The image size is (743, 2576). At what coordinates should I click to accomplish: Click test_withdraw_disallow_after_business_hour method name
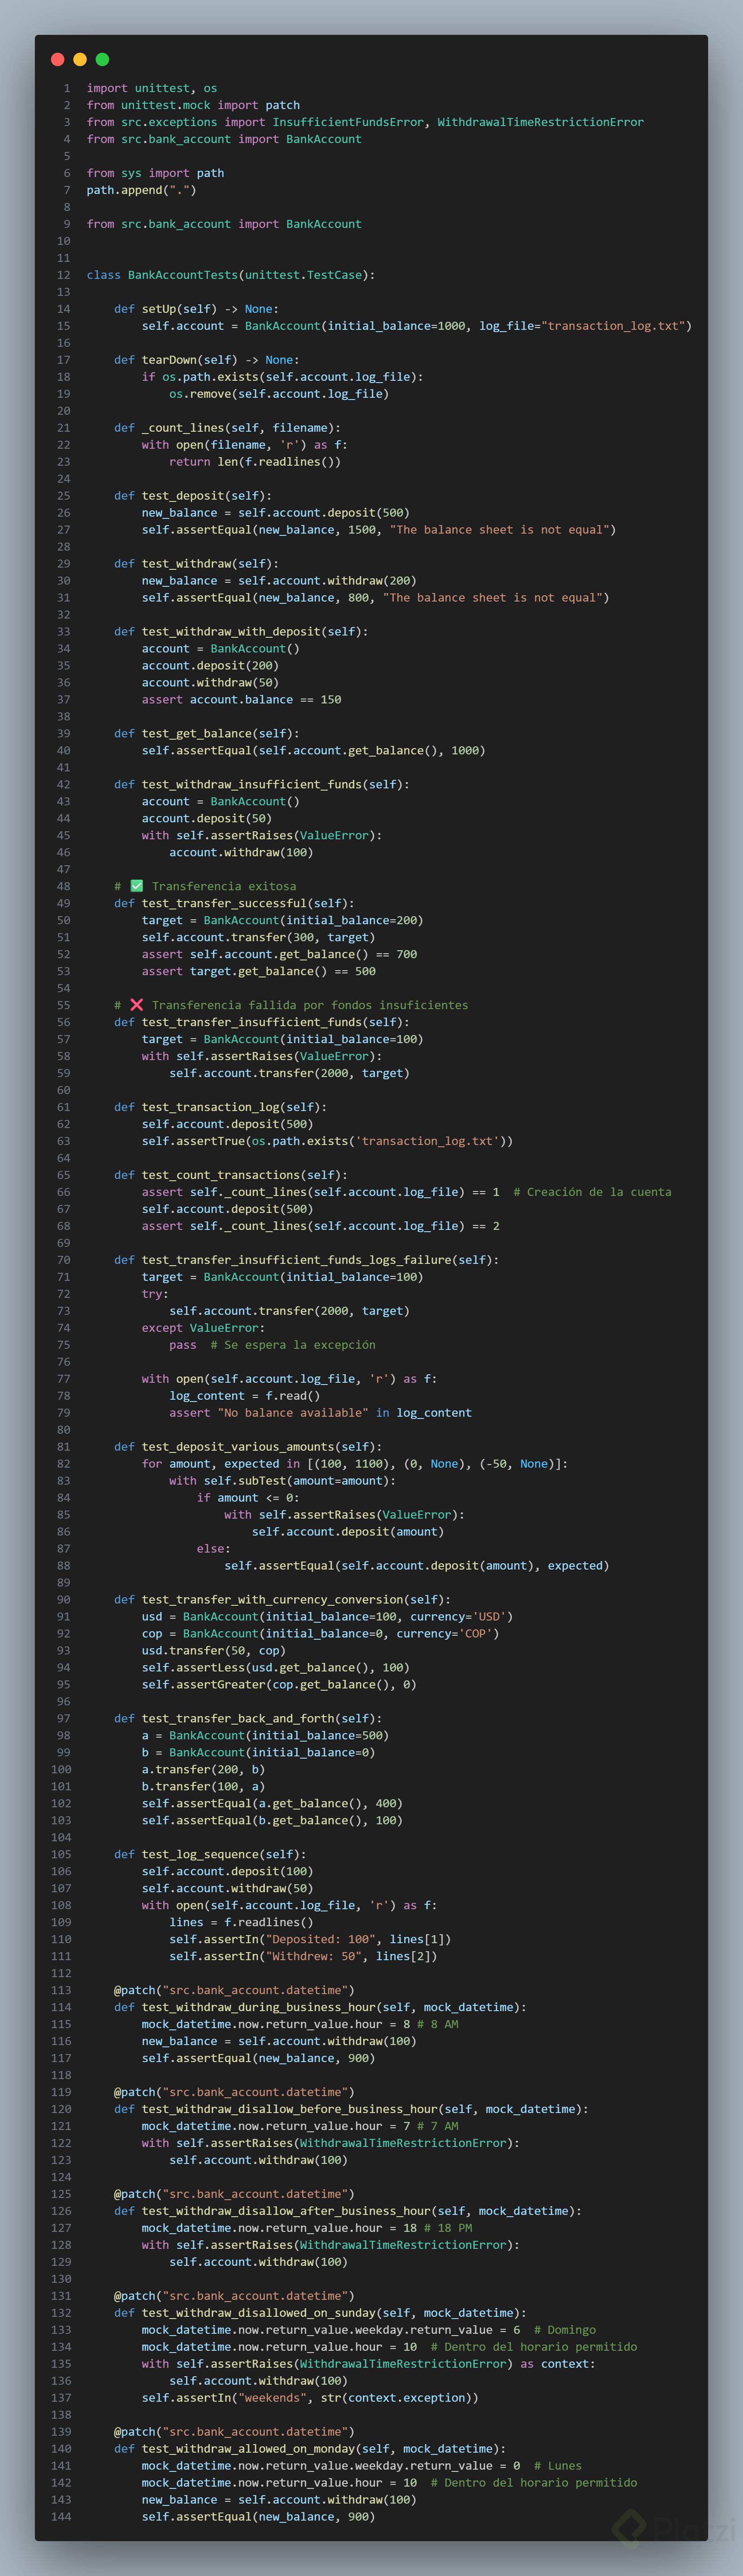(286, 2211)
